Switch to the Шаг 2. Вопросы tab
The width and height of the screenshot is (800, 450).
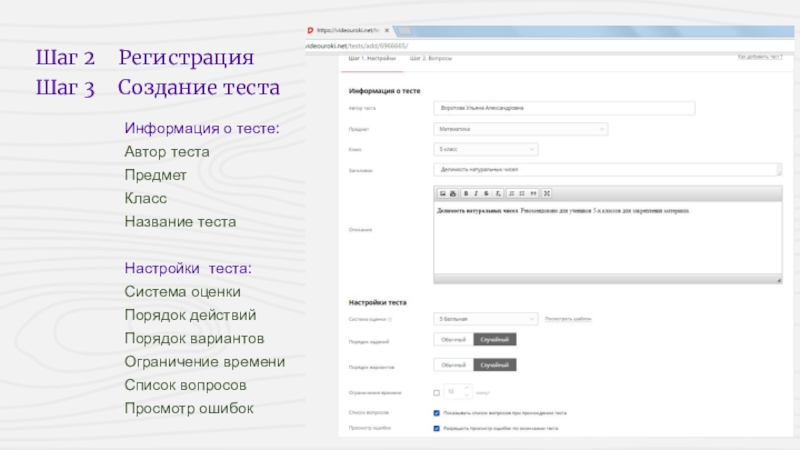tap(431, 60)
